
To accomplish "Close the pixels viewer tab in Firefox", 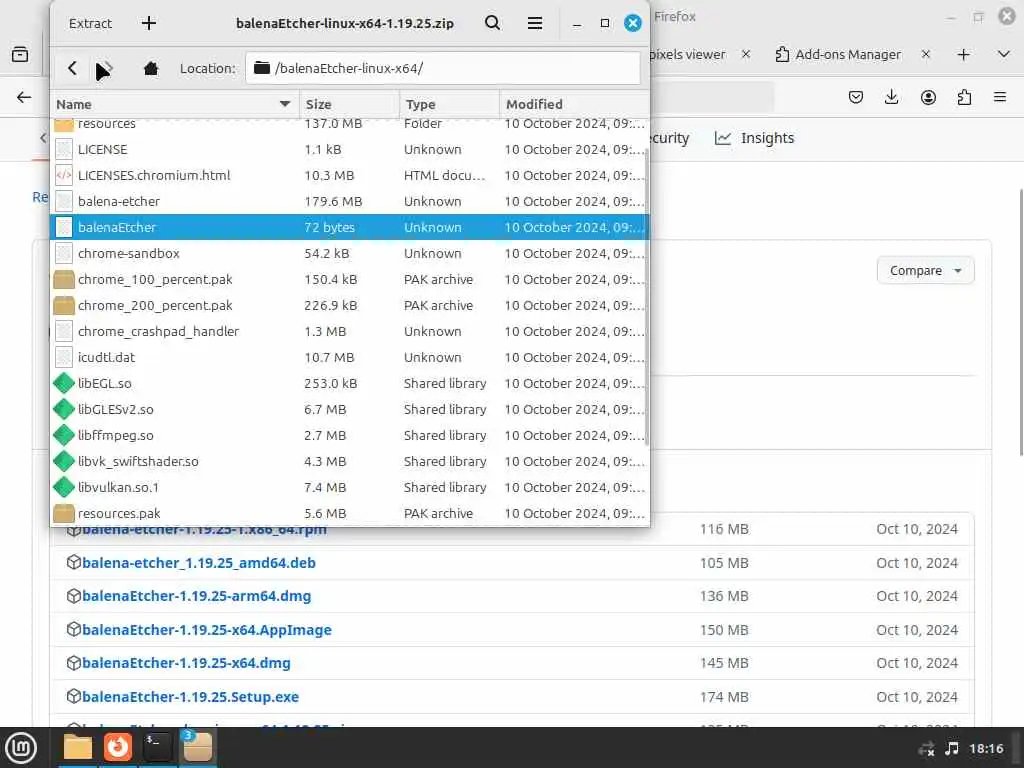I will (x=746, y=54).
